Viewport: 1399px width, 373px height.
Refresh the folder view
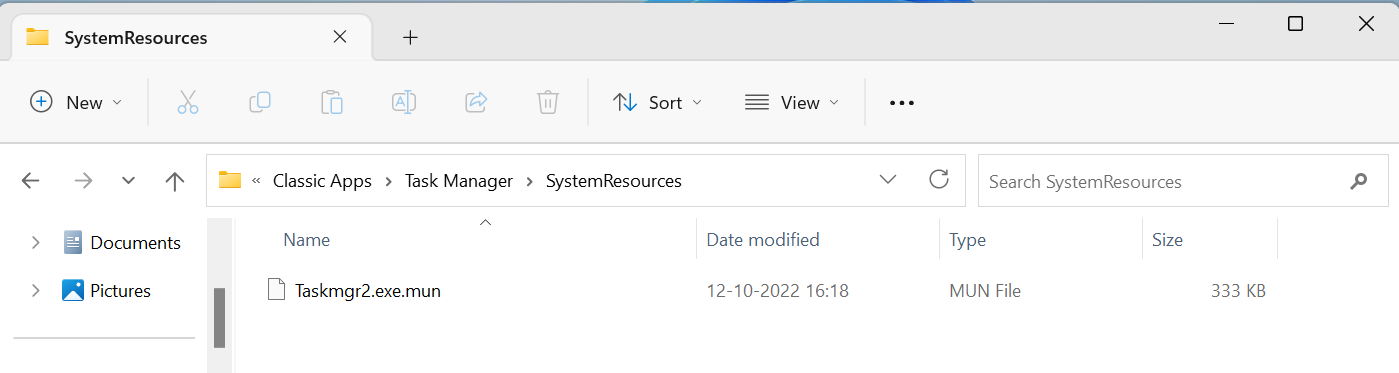pyautogui.click(x=938, y=180)
